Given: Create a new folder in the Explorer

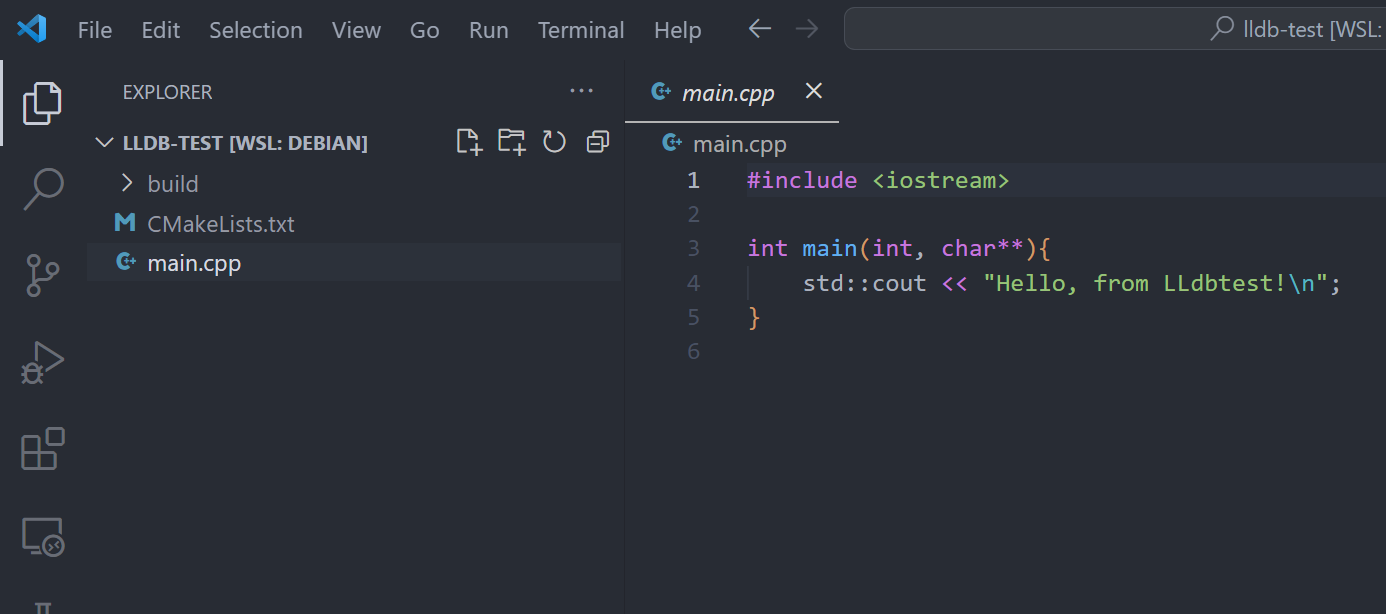Looking at the screenshot, I should [511, 142].
